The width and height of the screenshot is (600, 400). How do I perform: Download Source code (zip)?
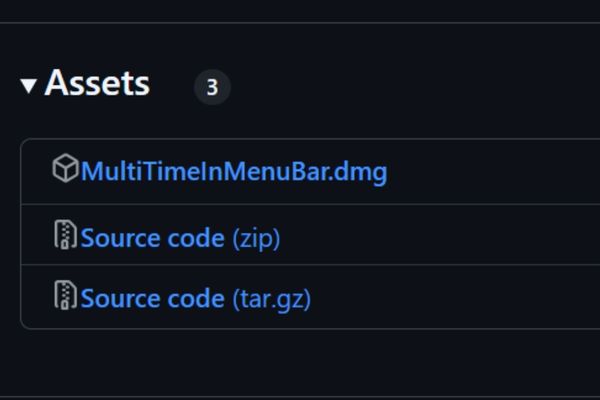tap(152, 238)
